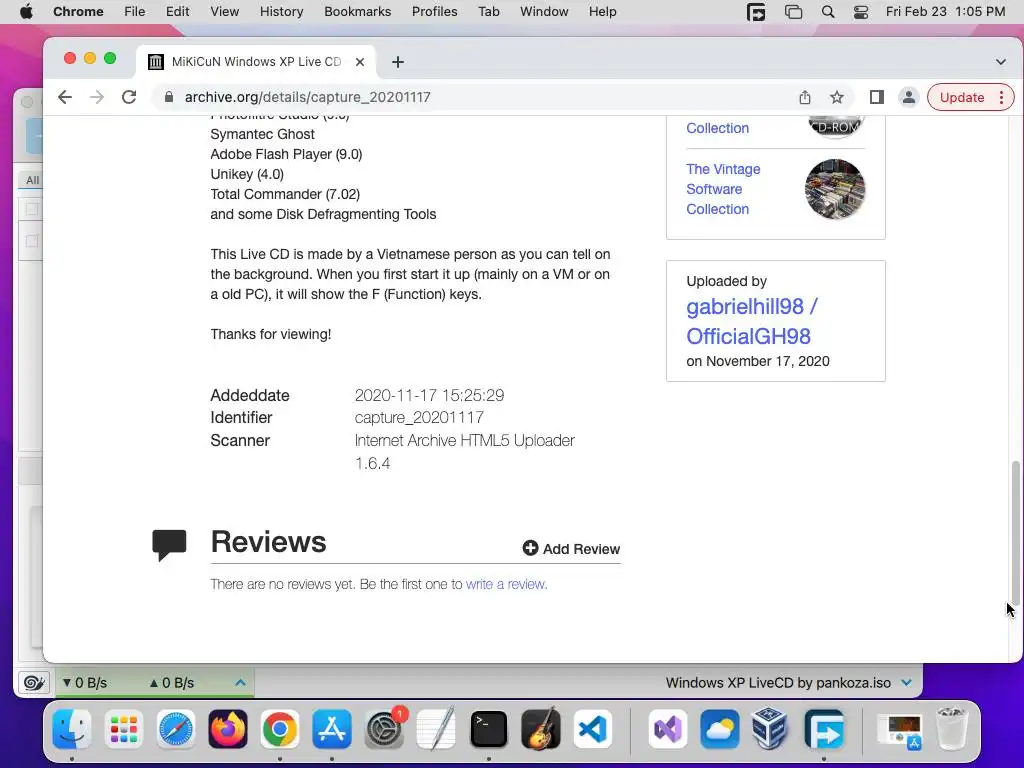Open The Vintage Software Collection thumbnail
1024x768 pixels.
(835, 189)
